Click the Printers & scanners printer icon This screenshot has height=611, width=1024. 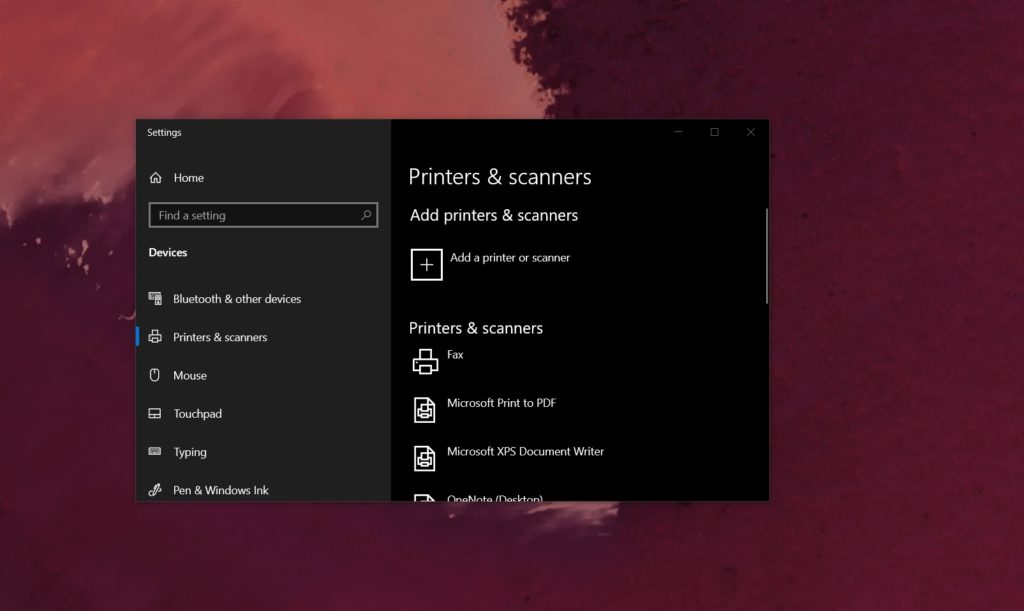pyautogui.click(x=156, y=337)
